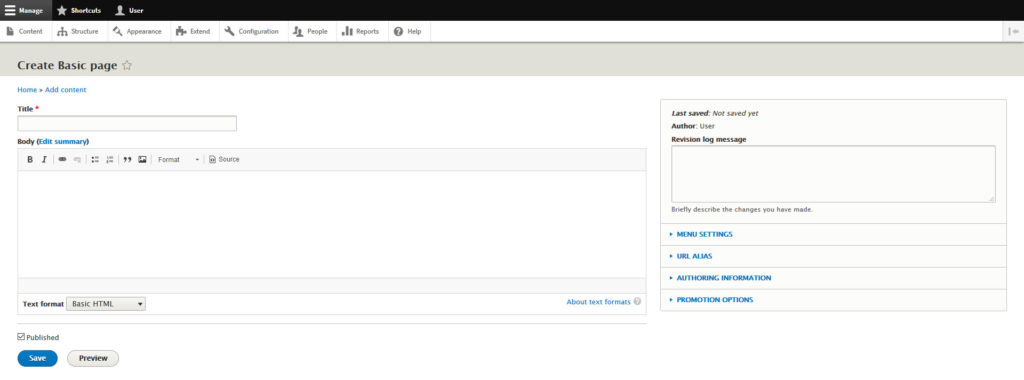Image resolution: width=1024 pixels, height=380 pixels.
Task: Open the paragraph Format dropdown
Action: [178, 159]
